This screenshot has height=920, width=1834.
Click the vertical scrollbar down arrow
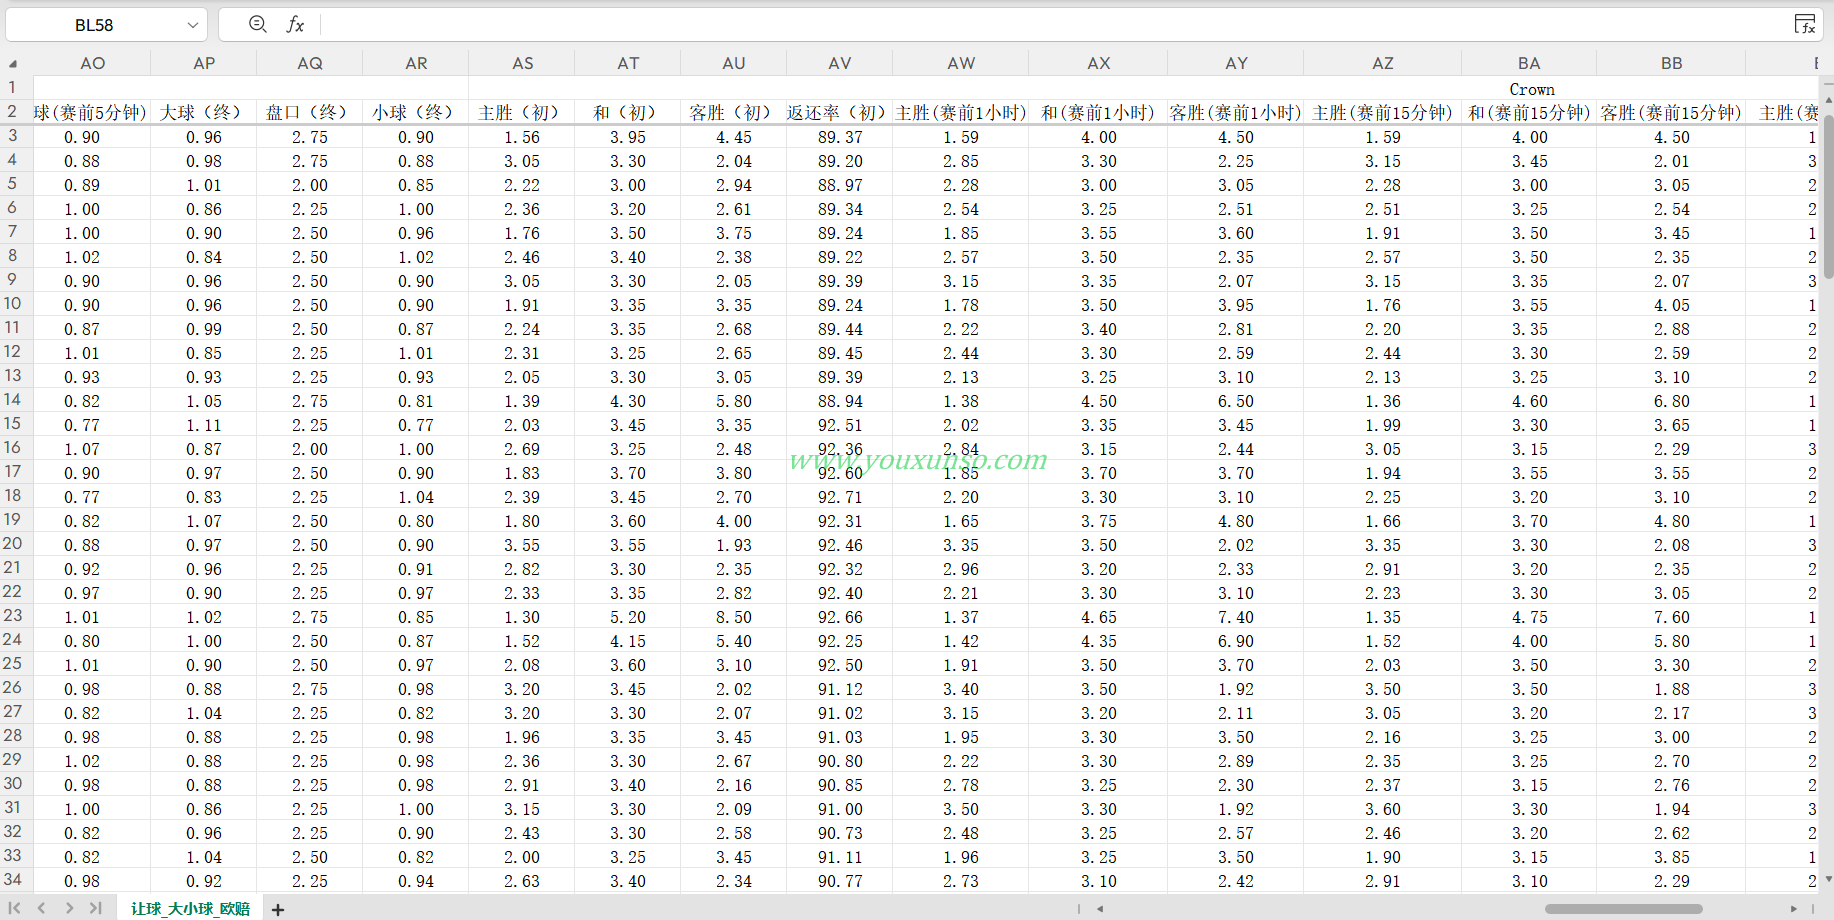pos(1828,879)
